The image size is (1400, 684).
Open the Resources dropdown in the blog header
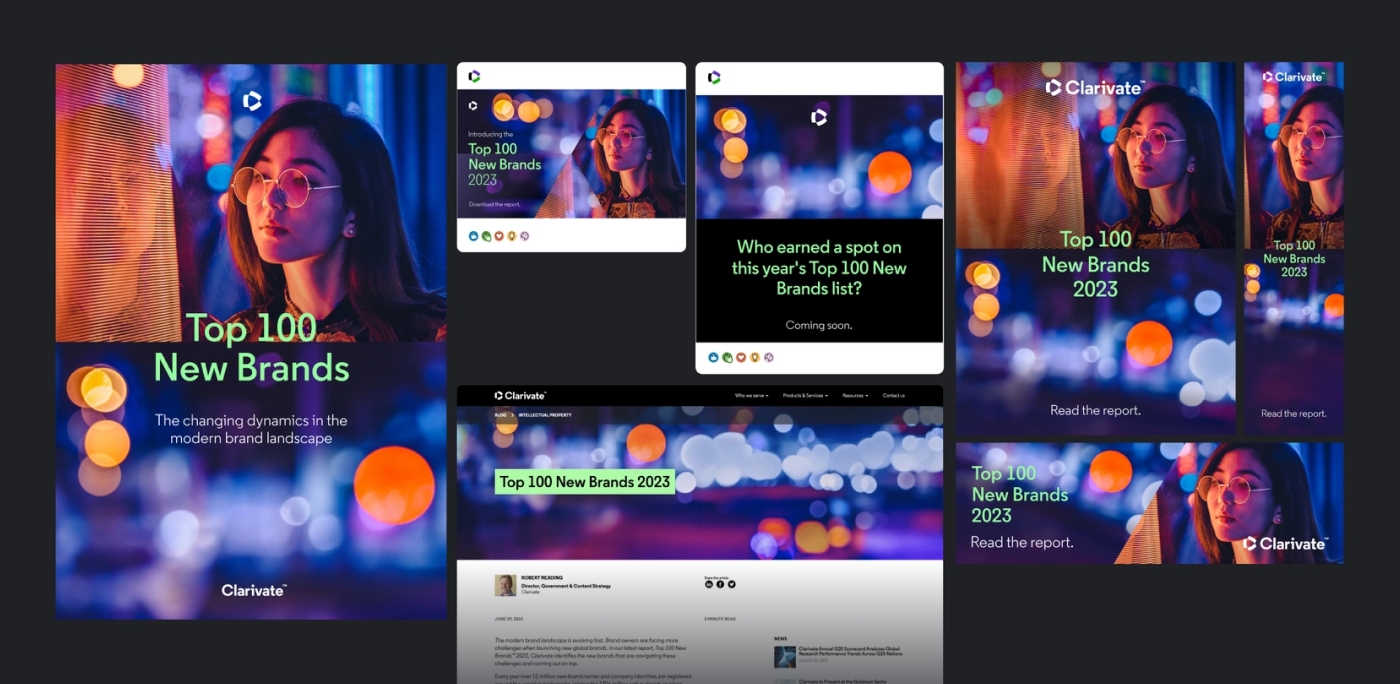tap(855, 396)
